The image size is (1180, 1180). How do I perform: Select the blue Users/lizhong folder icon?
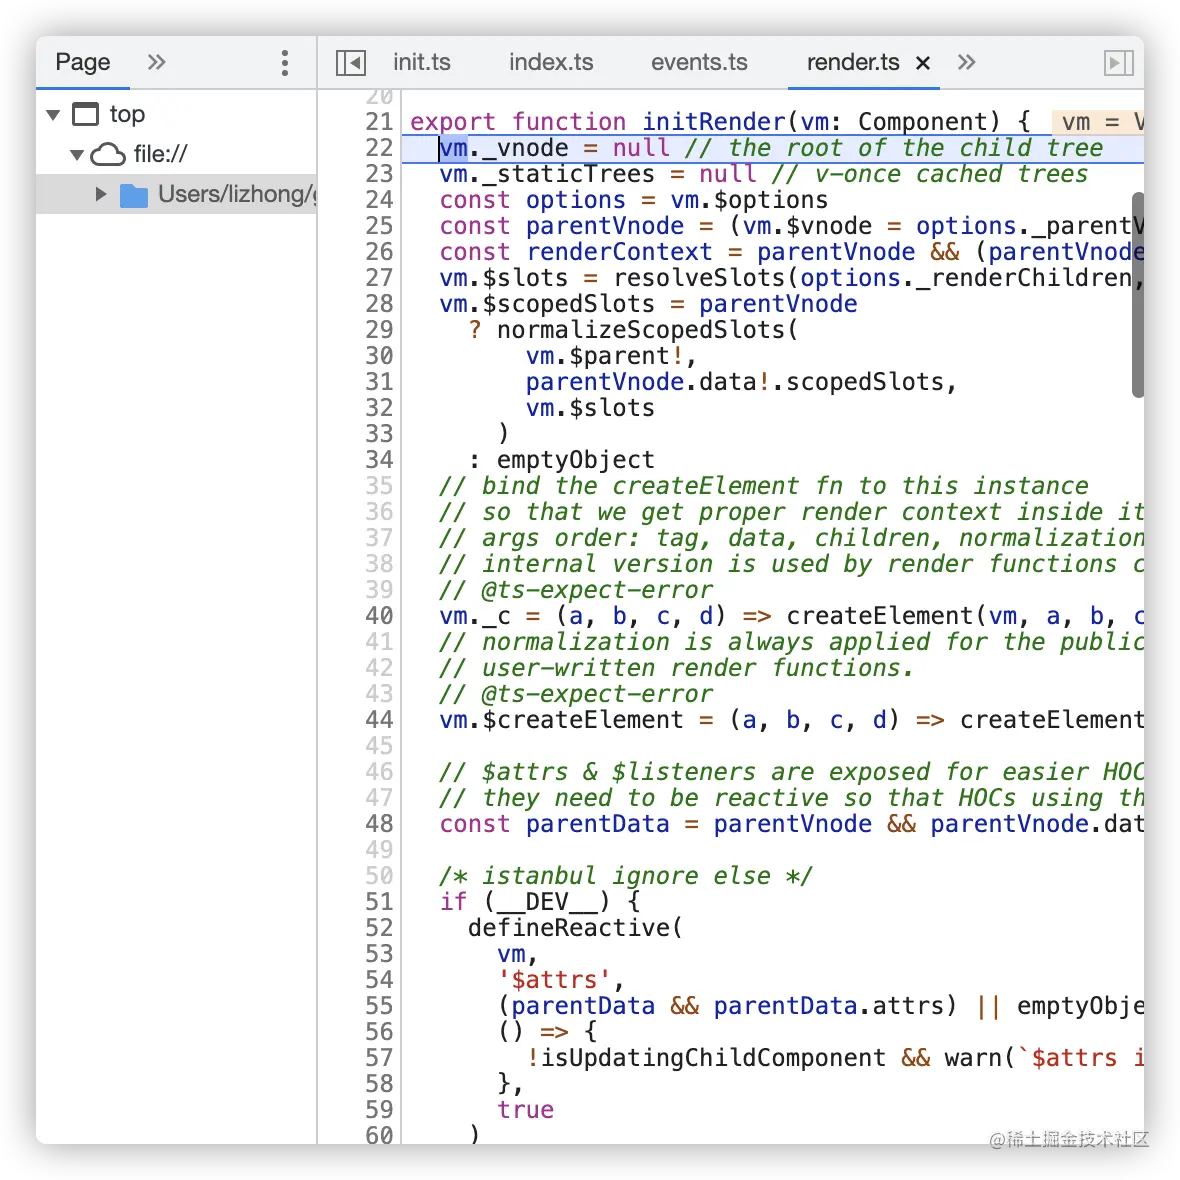click(134, 195)
